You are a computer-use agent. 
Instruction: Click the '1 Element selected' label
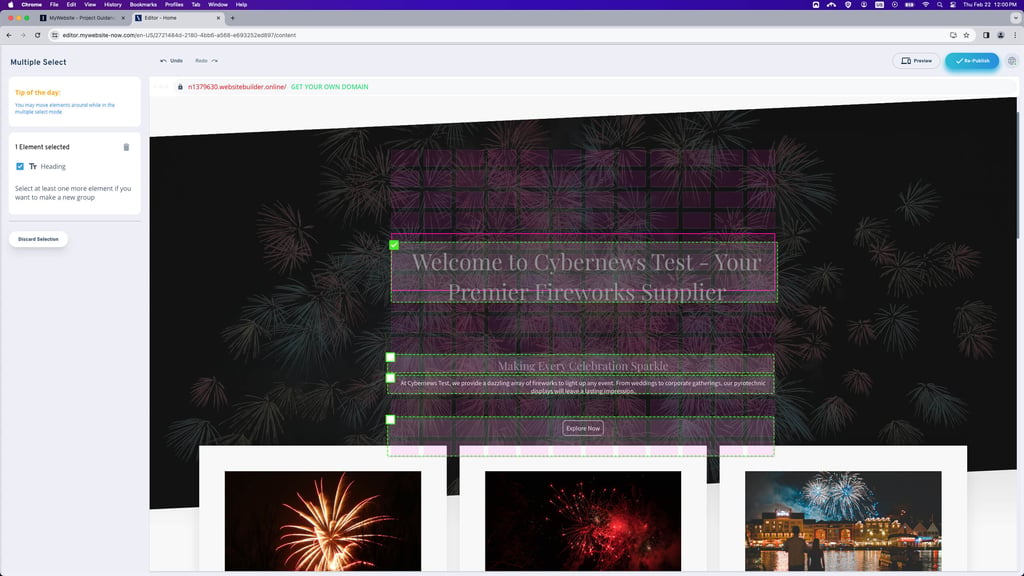click(42, 147)
